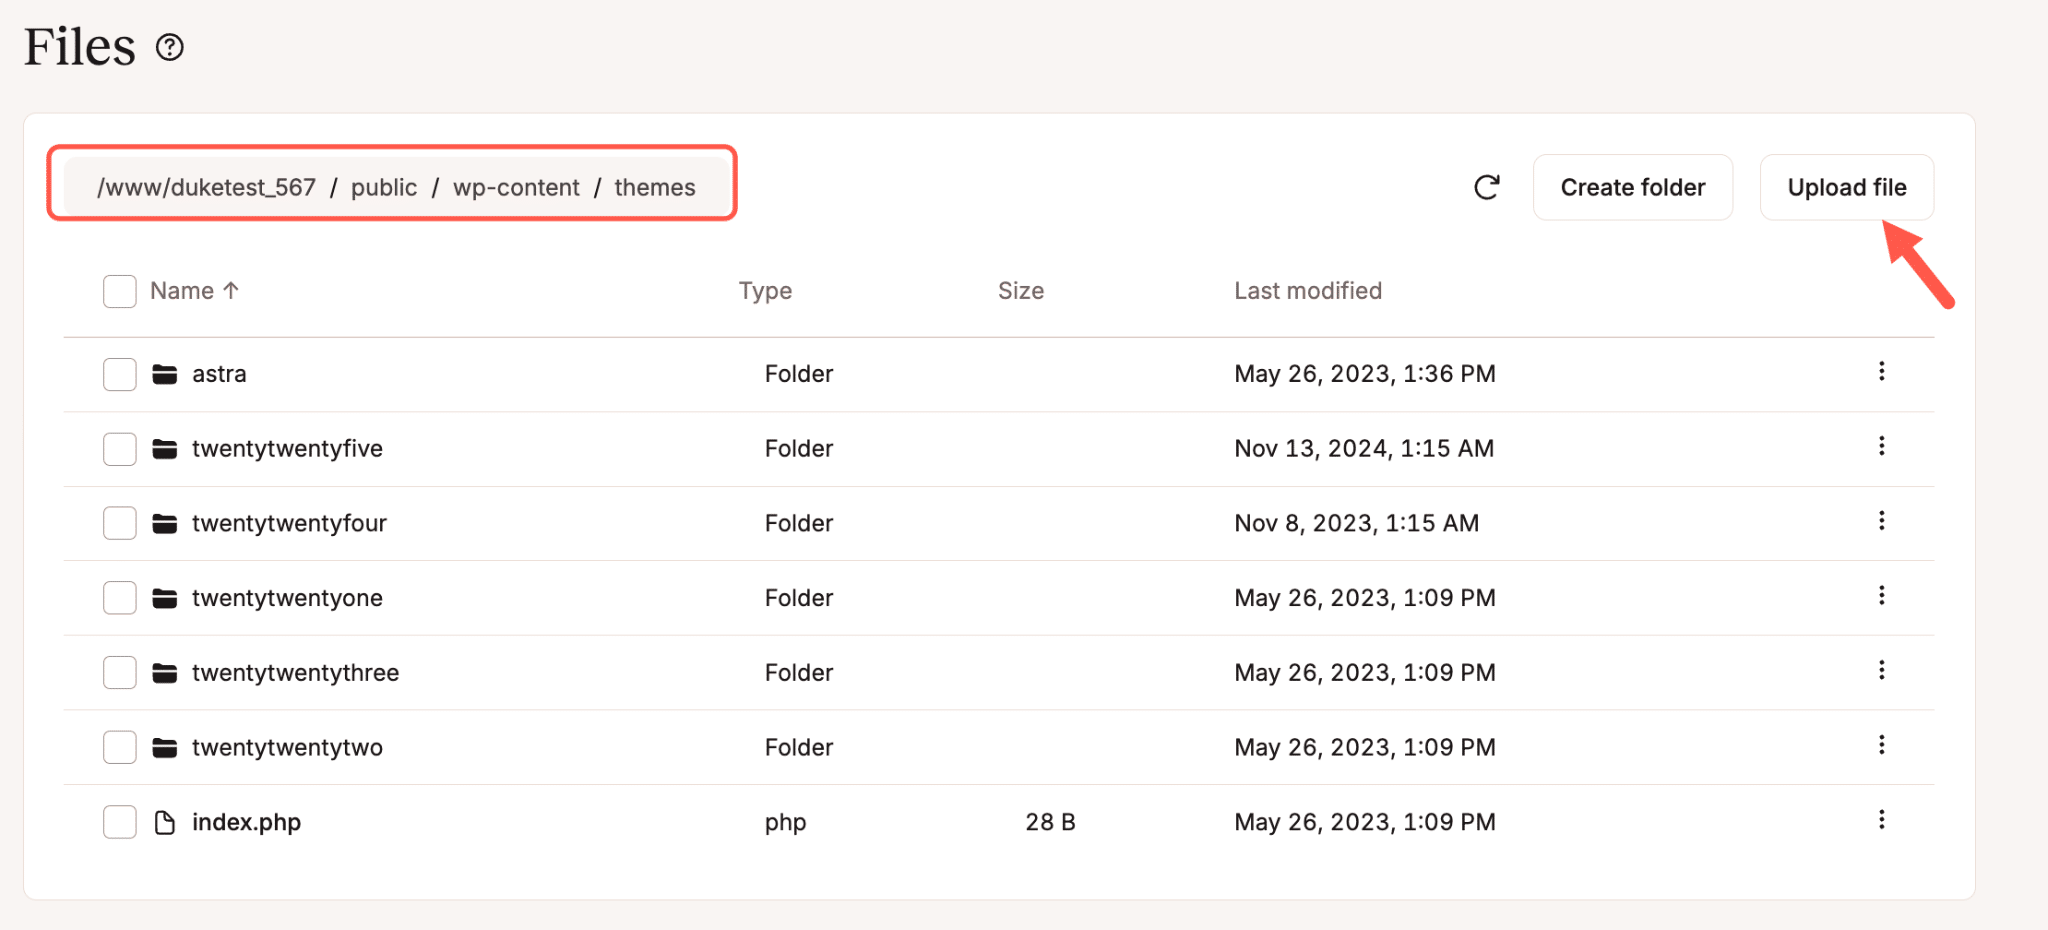Screen dimensions: 2048x930
Task: Click the index.php file icon
Action: [165, 822]
